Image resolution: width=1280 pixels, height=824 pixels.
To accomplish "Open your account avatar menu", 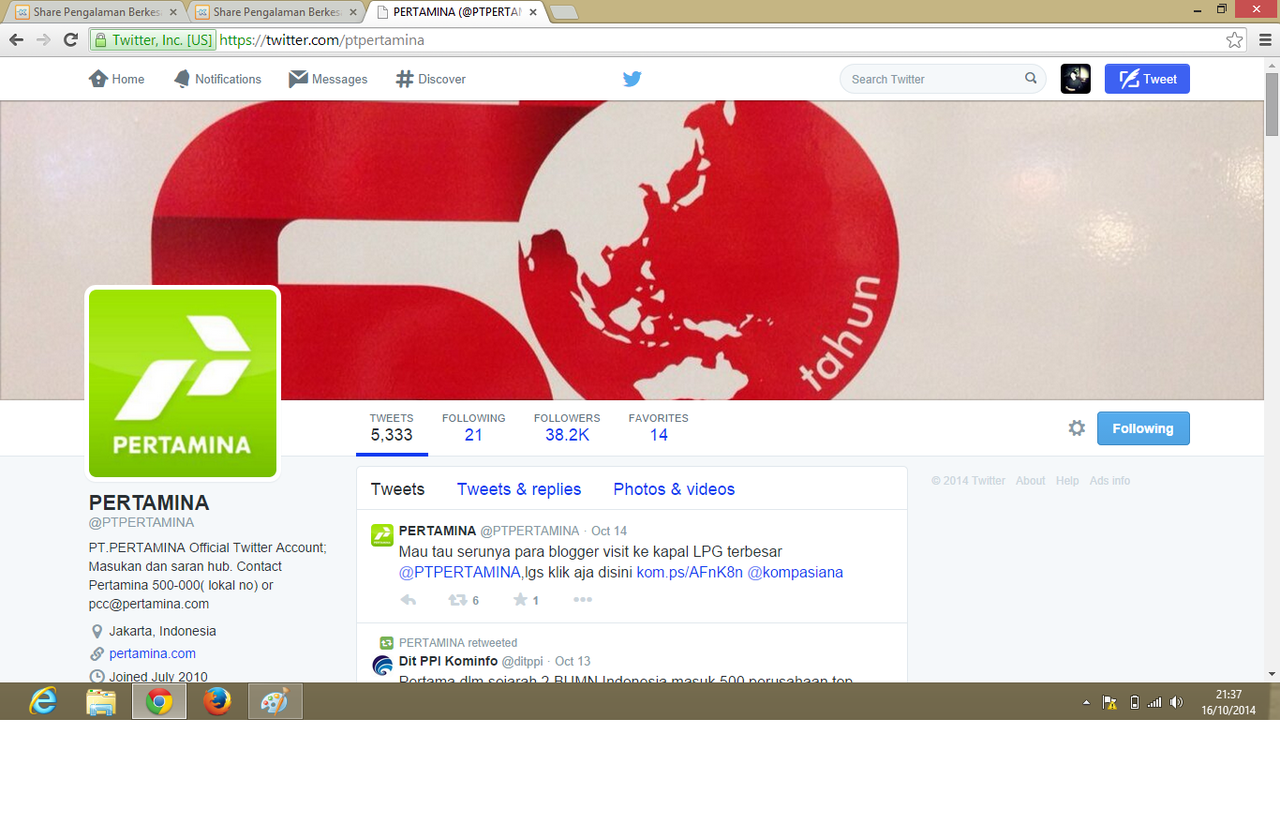I will click(x=1076, y=79).
